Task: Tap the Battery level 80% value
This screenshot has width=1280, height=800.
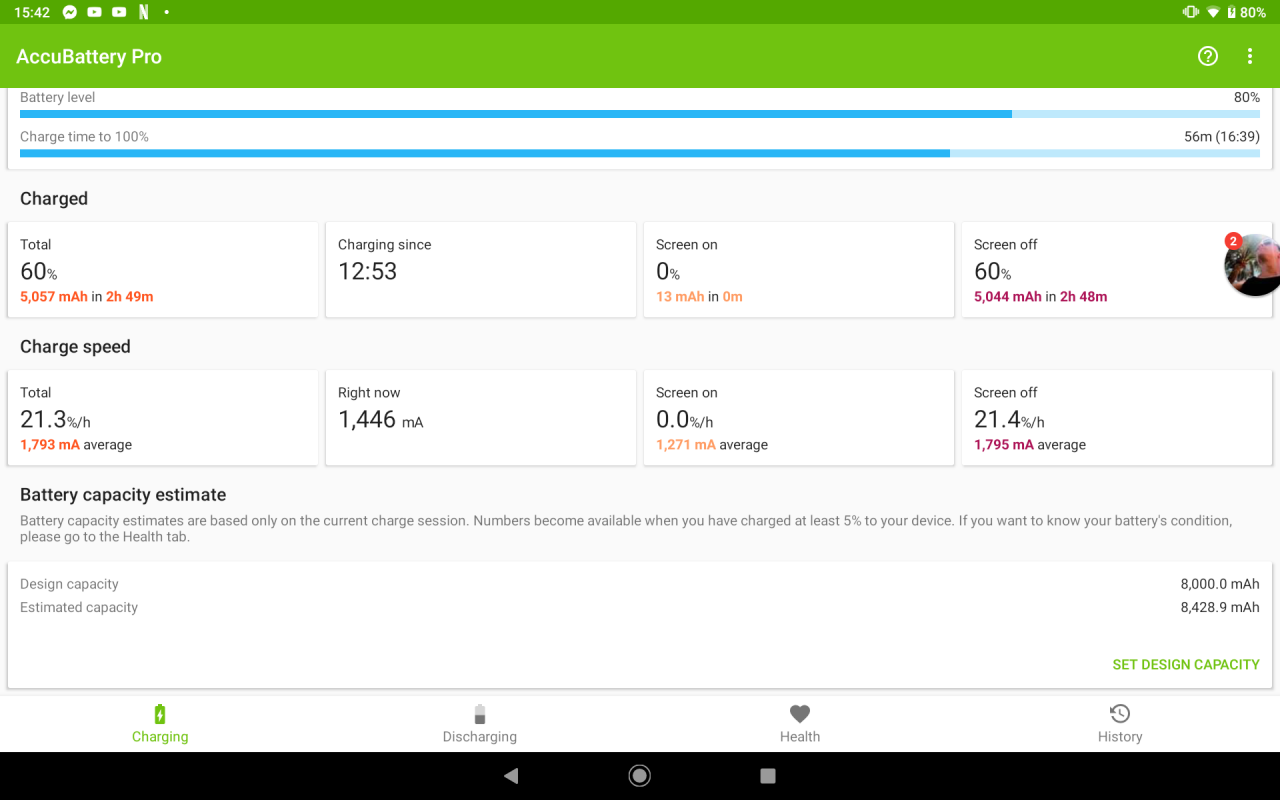Action: point(1247,98)
